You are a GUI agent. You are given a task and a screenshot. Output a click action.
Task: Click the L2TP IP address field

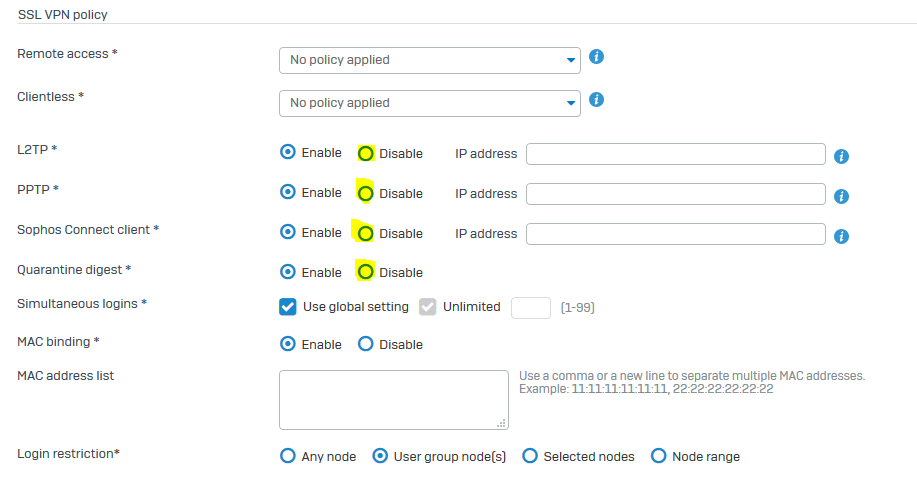(x=675, y=154)
